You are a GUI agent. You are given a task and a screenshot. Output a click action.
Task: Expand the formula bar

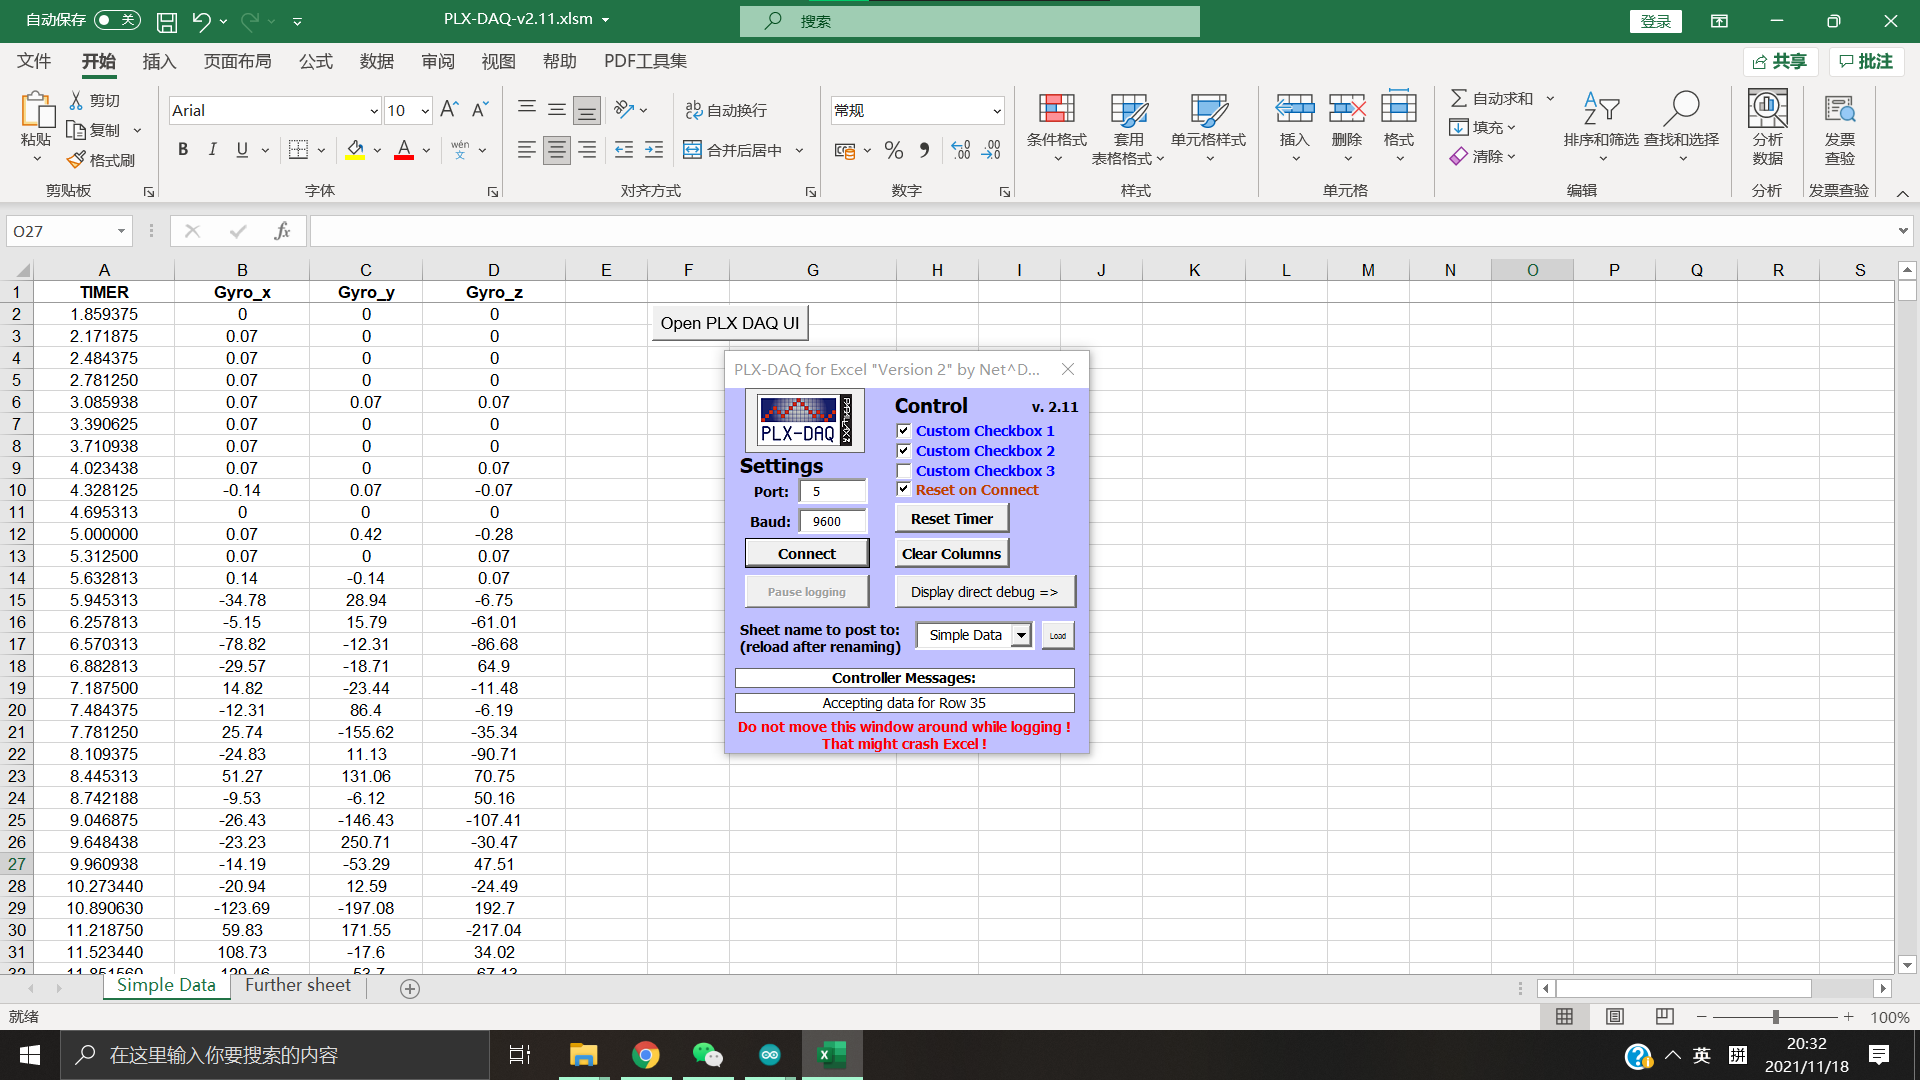point(1902,231)
